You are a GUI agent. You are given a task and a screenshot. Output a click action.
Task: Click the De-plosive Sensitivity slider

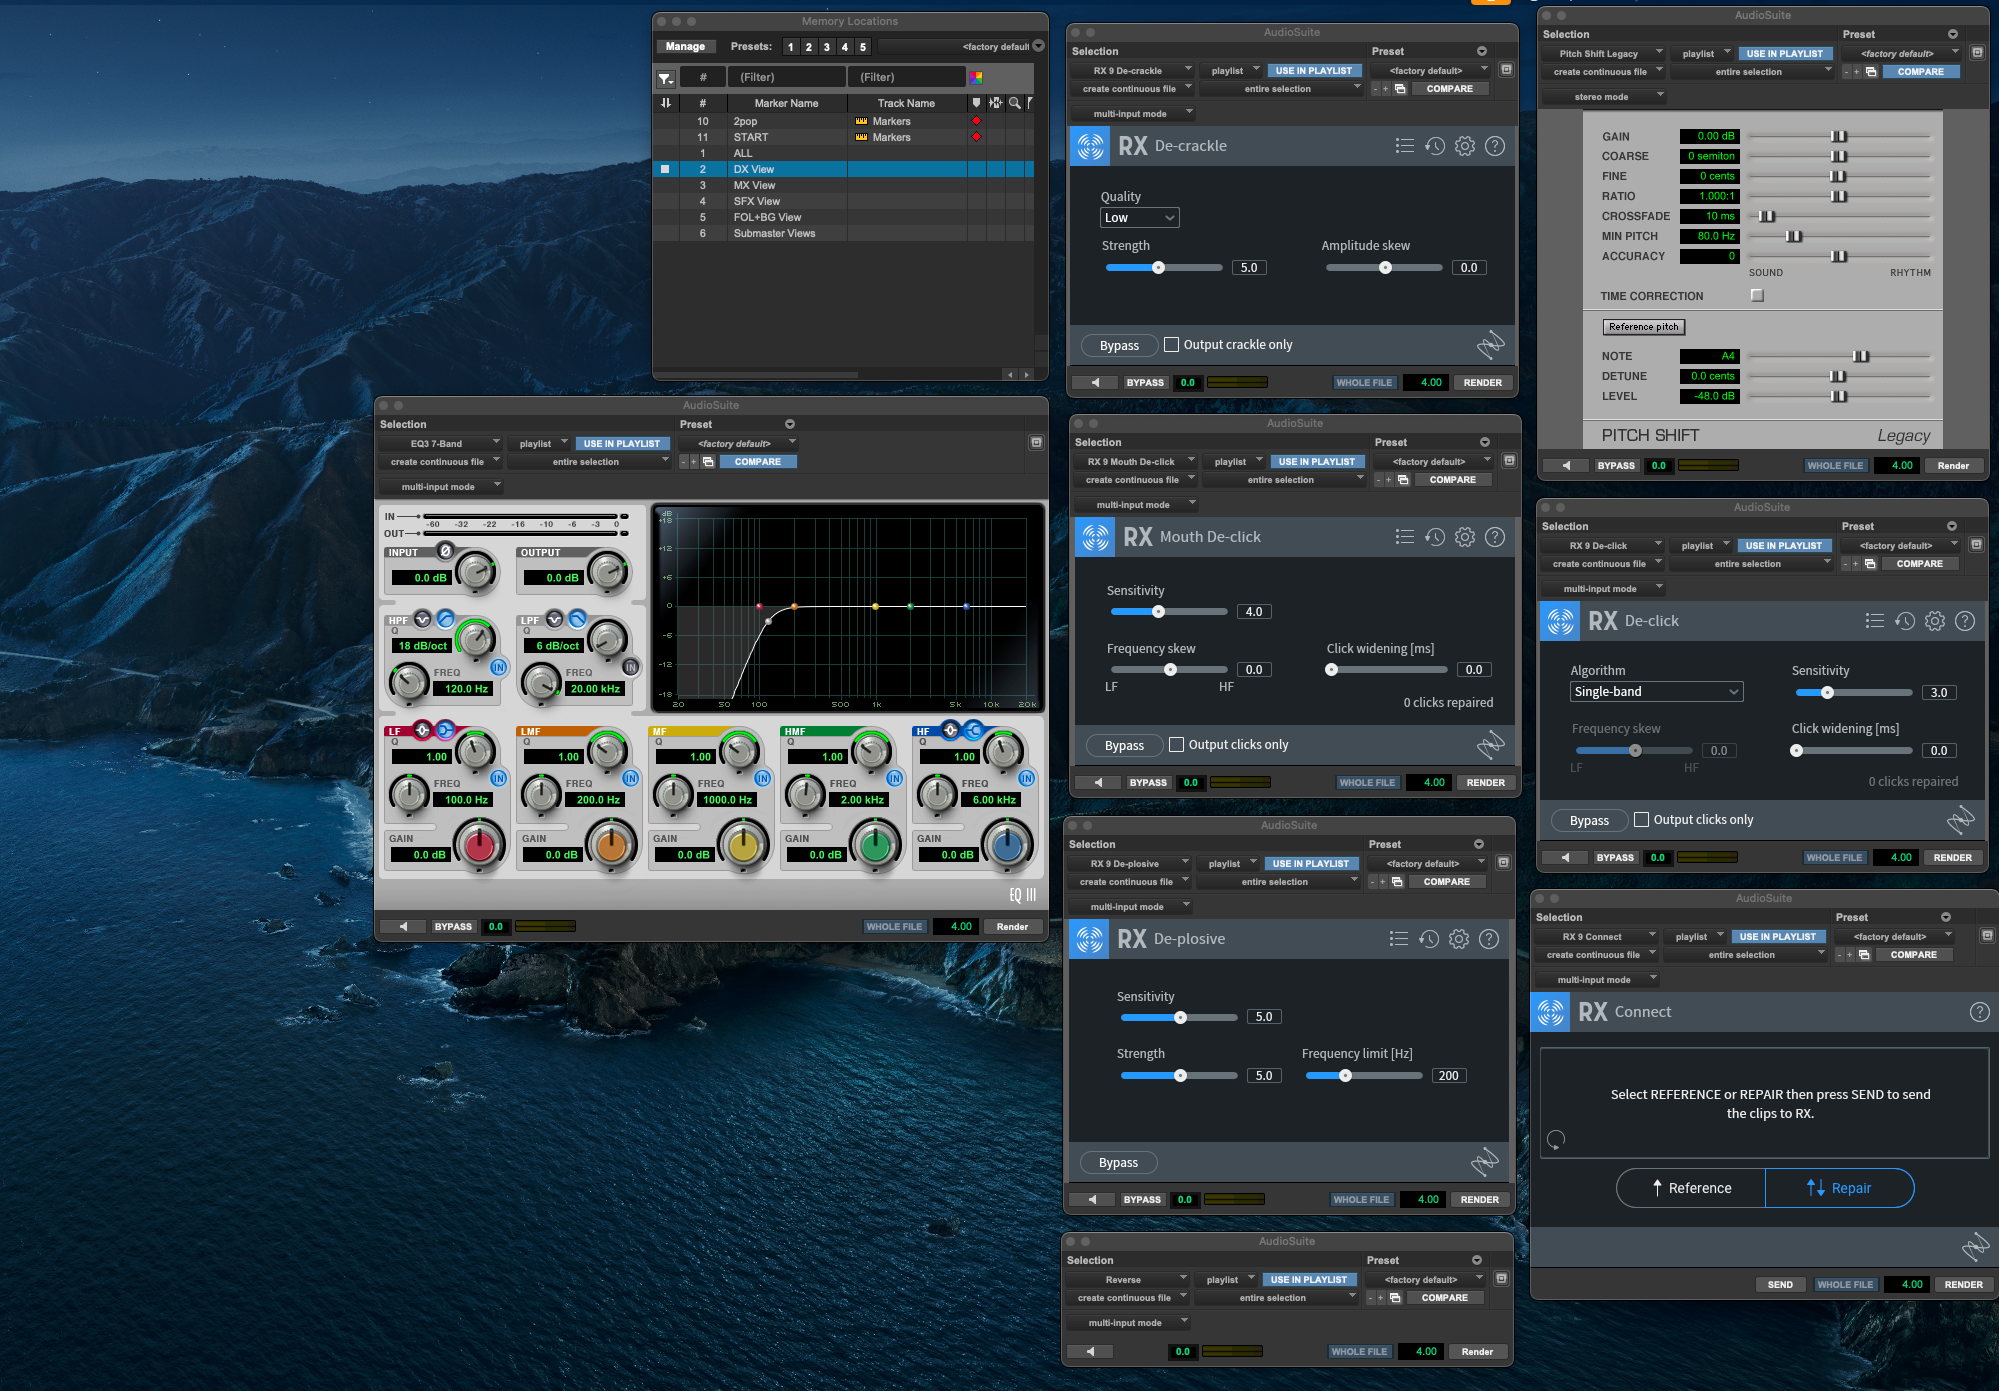1180,1017
